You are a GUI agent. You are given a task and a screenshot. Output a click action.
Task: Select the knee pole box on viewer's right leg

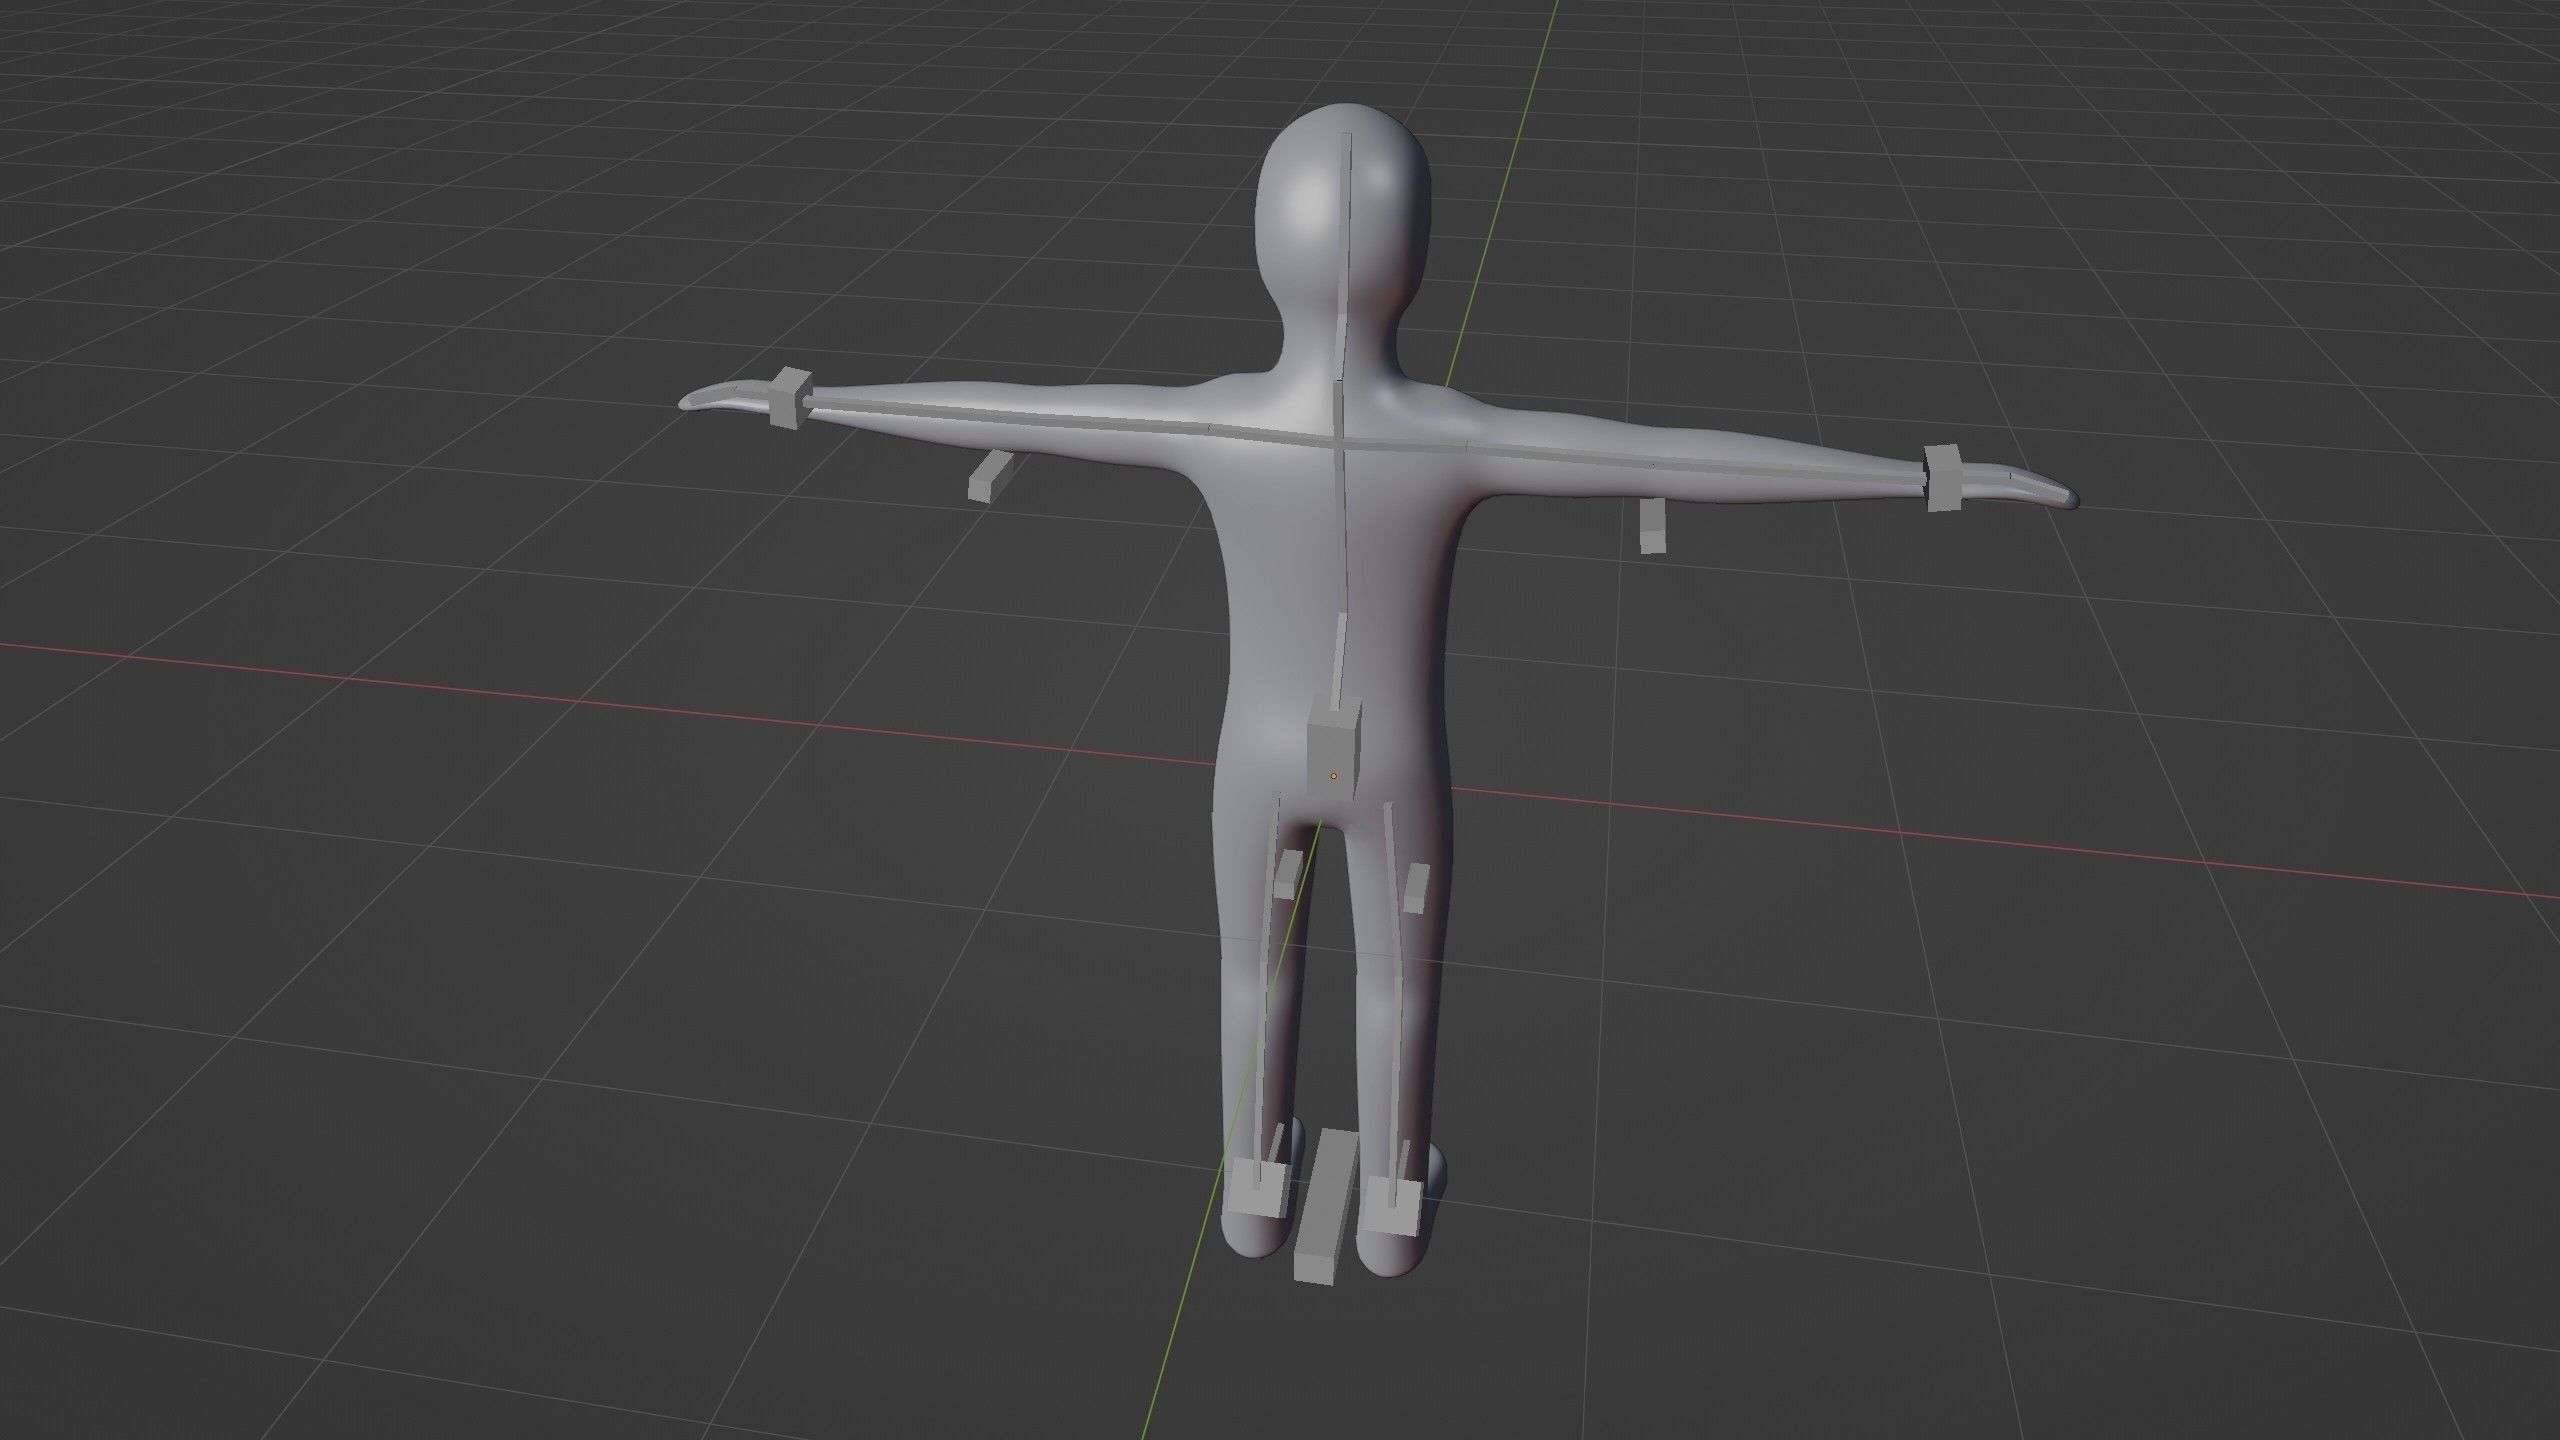point(1417,889)
